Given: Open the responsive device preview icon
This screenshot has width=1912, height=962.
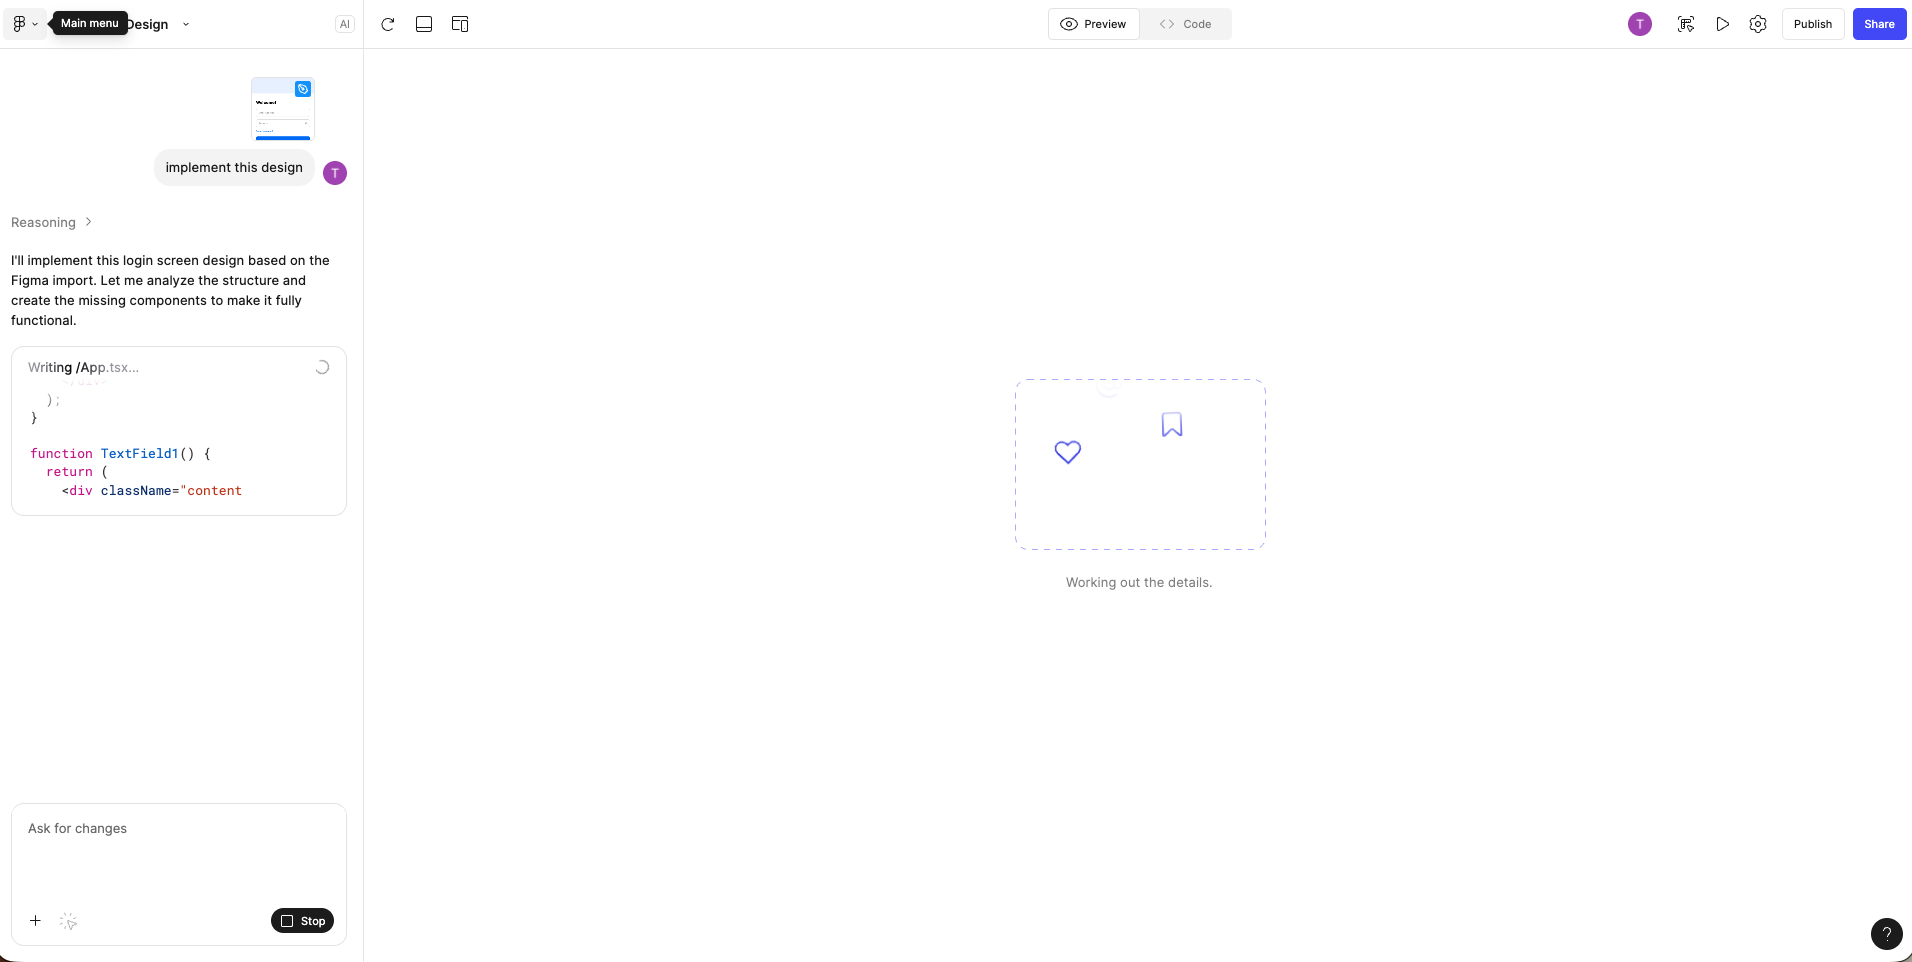Looking at the screenshot, I should pos(460,24).
